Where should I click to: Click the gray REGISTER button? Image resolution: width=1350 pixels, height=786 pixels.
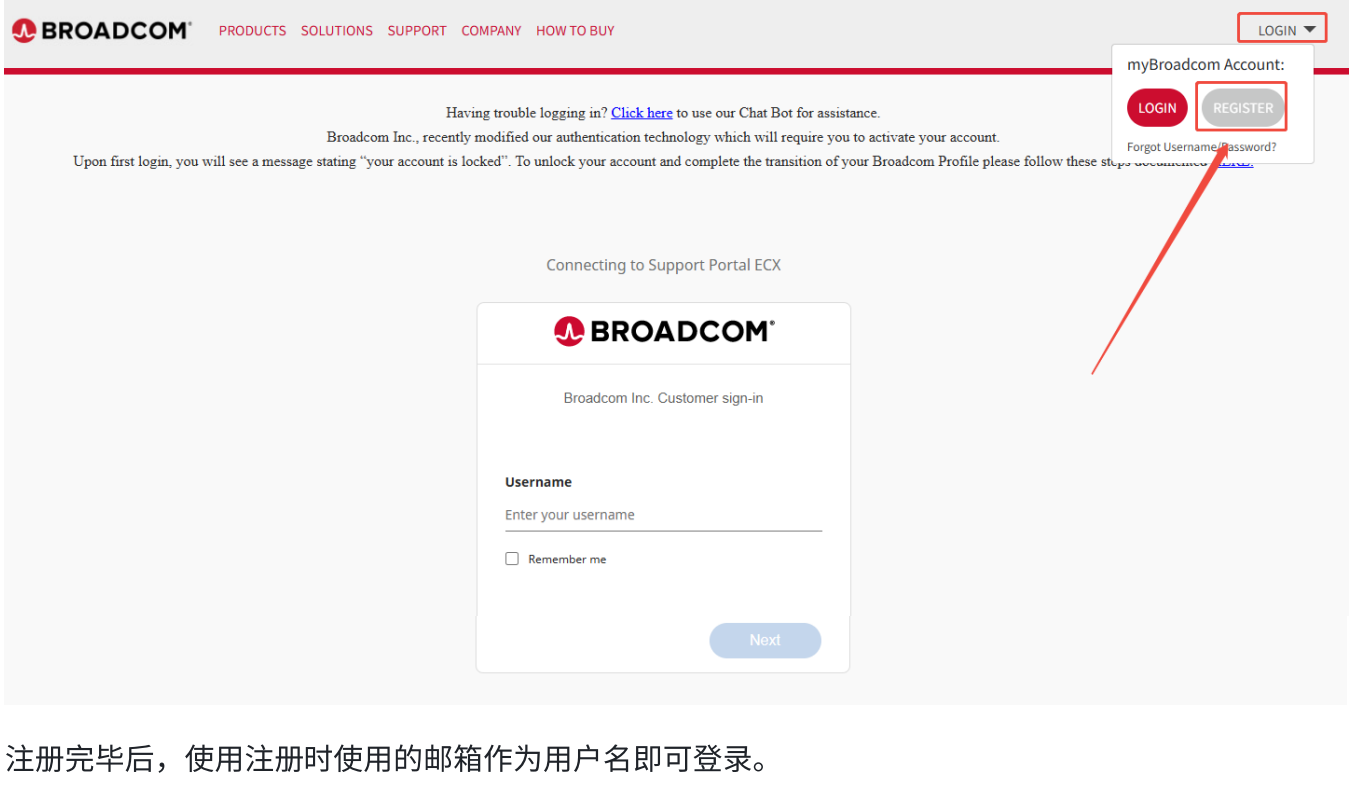(x=1243, y=108)
